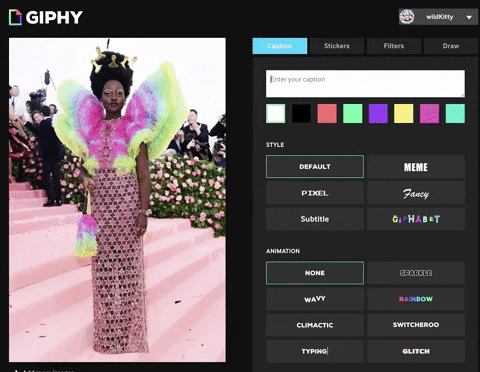480x372 pixels.
Task: Select the GIPHABET caption style
Action: click(x=416, y=219)
